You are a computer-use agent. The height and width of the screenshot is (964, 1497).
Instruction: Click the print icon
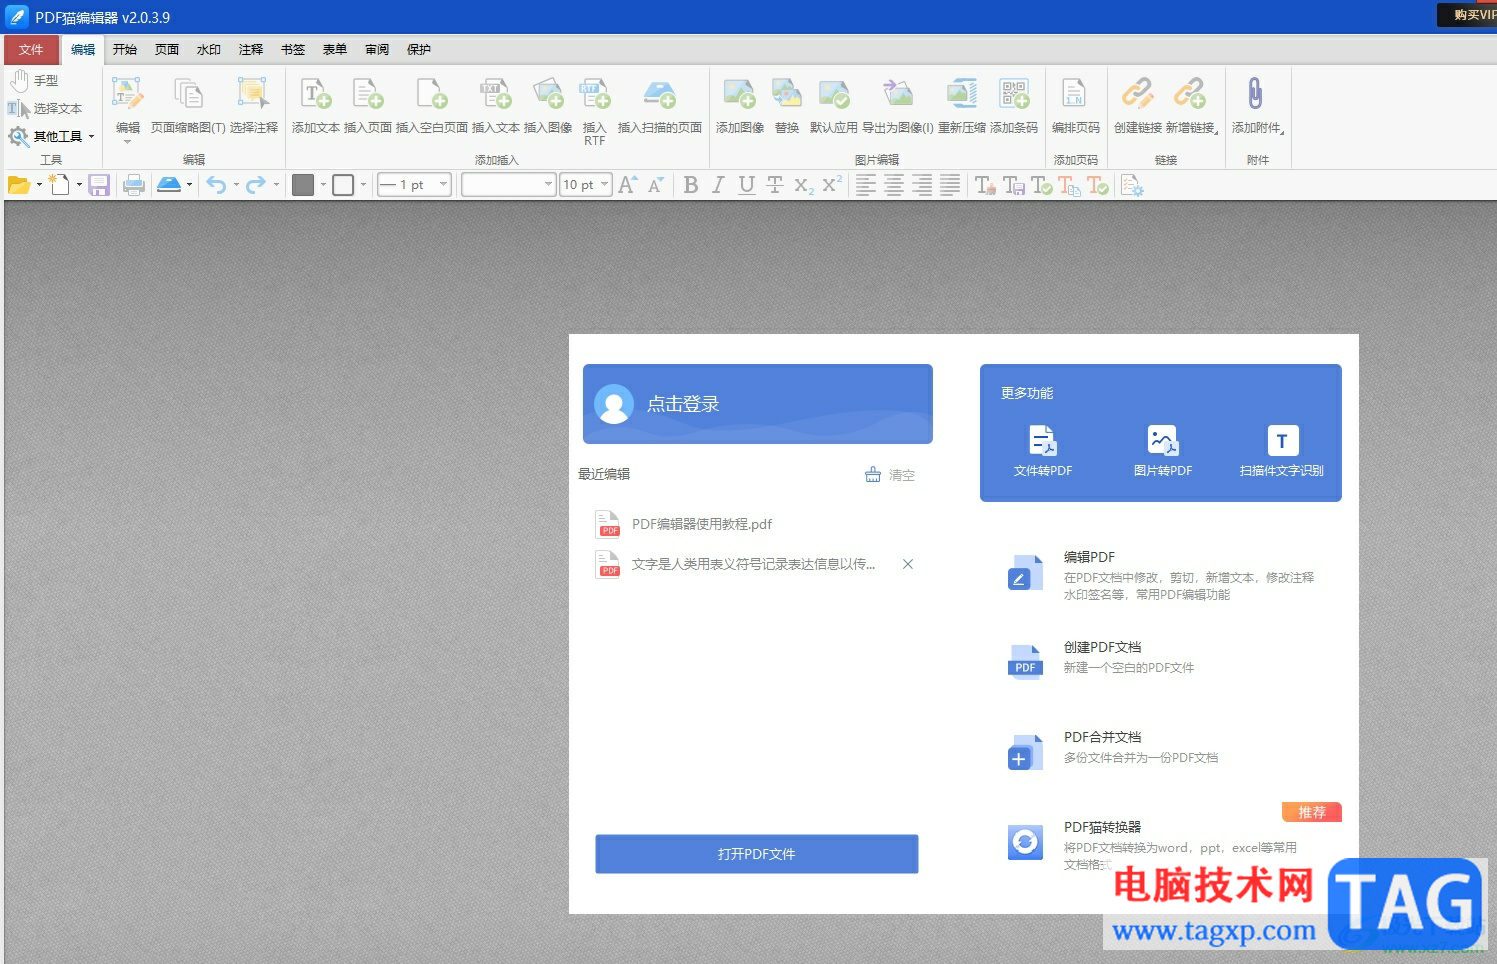click(x=133, y=185)
